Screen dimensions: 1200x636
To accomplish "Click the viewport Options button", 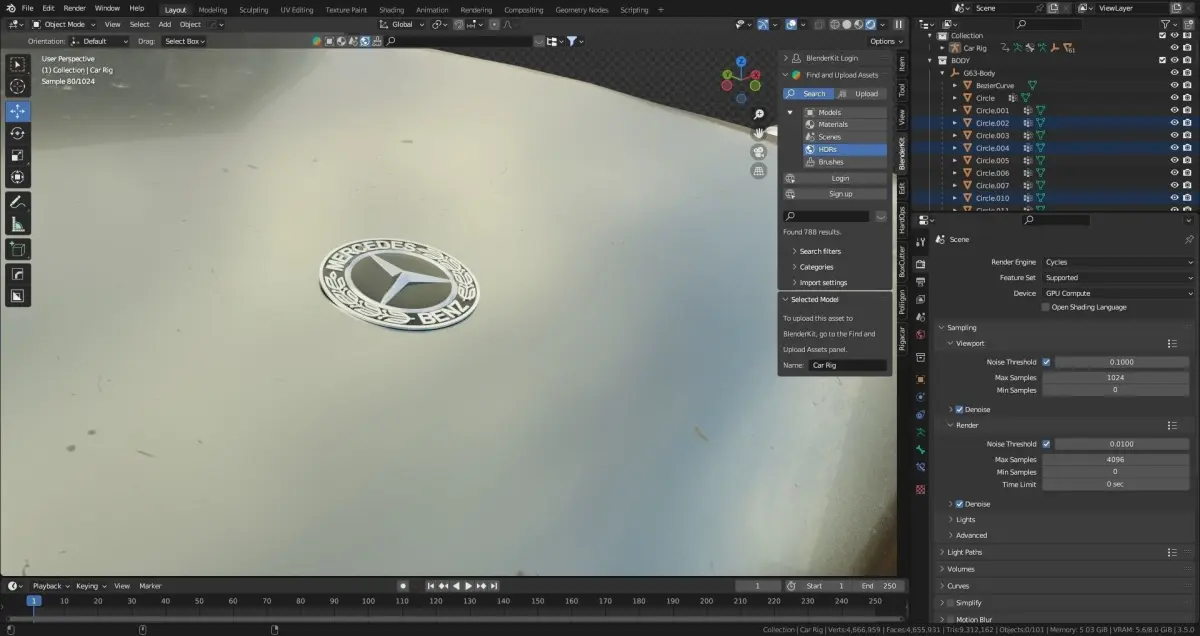I will coord(885,41).
